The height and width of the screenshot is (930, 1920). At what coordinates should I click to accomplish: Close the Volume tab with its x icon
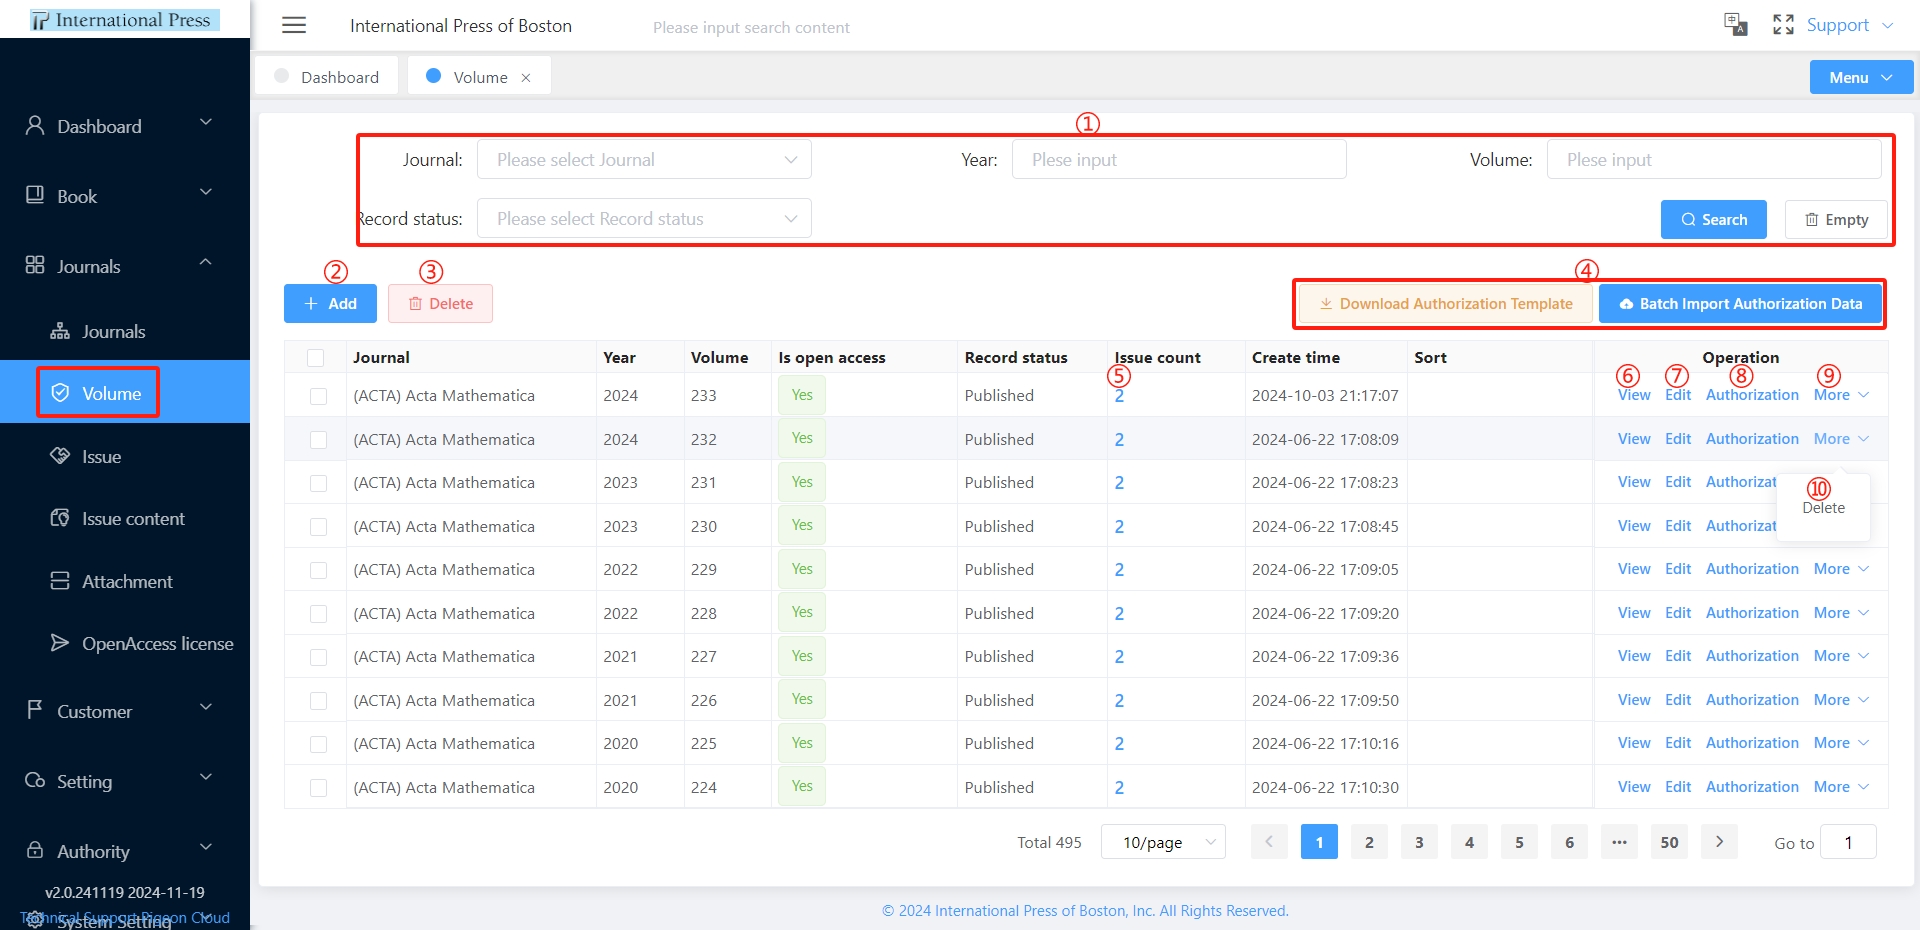point(526,77)
